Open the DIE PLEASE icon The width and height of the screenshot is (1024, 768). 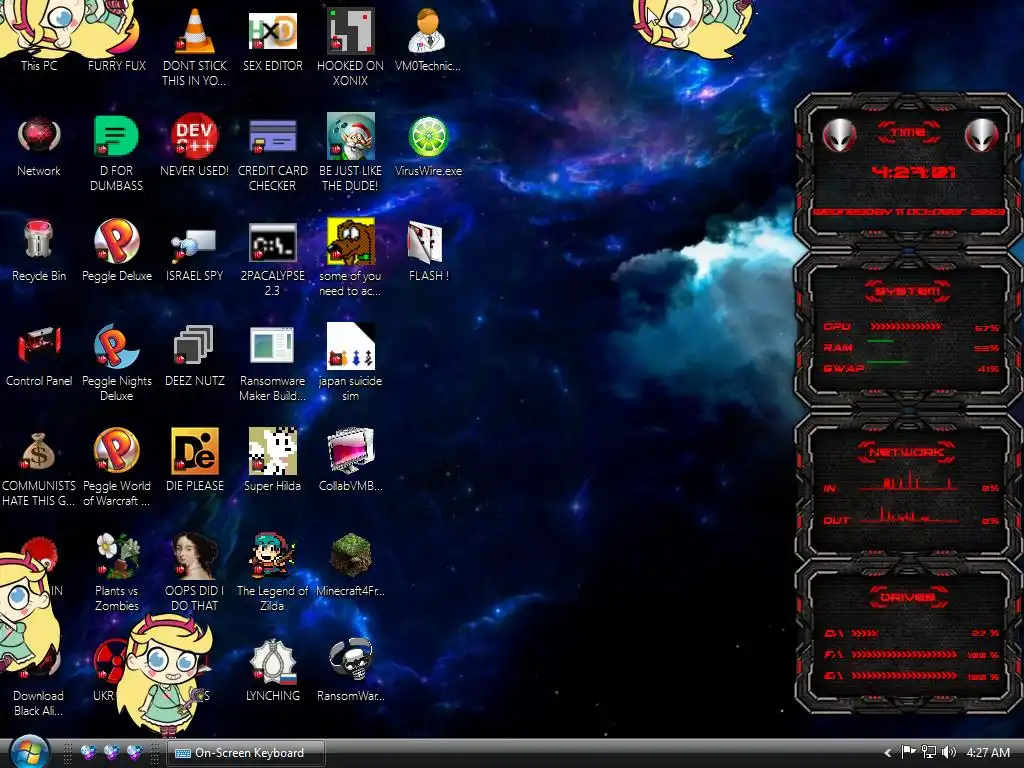tap(195, 451)
